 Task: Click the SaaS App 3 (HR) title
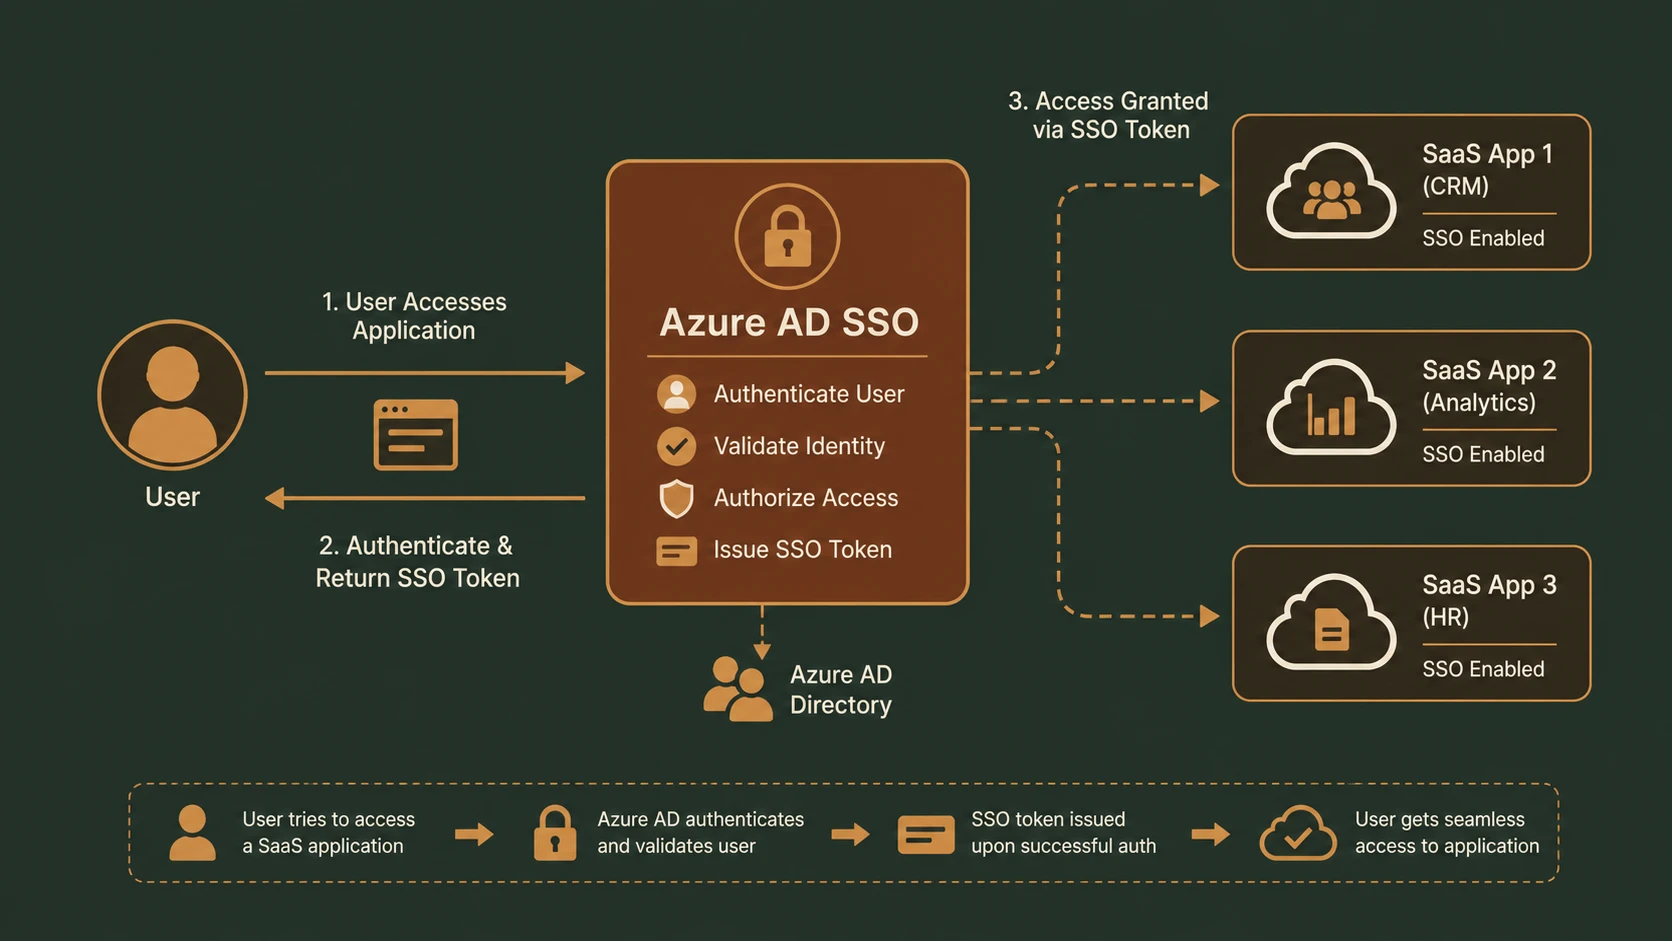(1490, 600)
